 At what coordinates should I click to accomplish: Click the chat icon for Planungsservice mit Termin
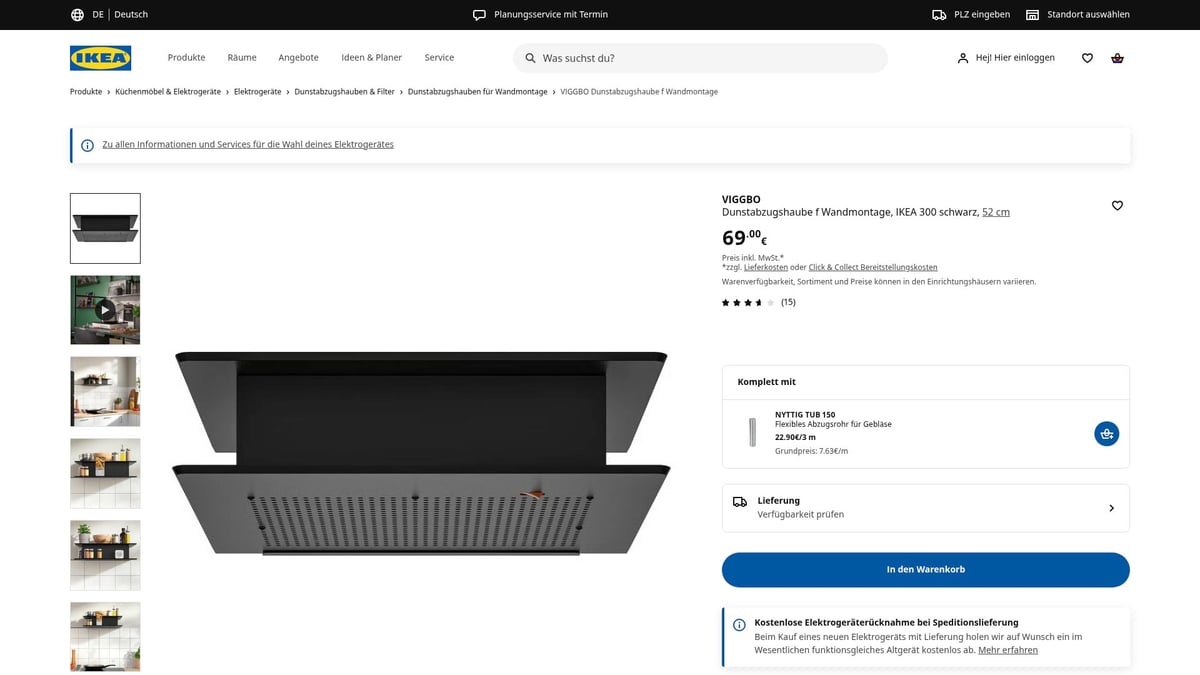(x=477, y=14)
